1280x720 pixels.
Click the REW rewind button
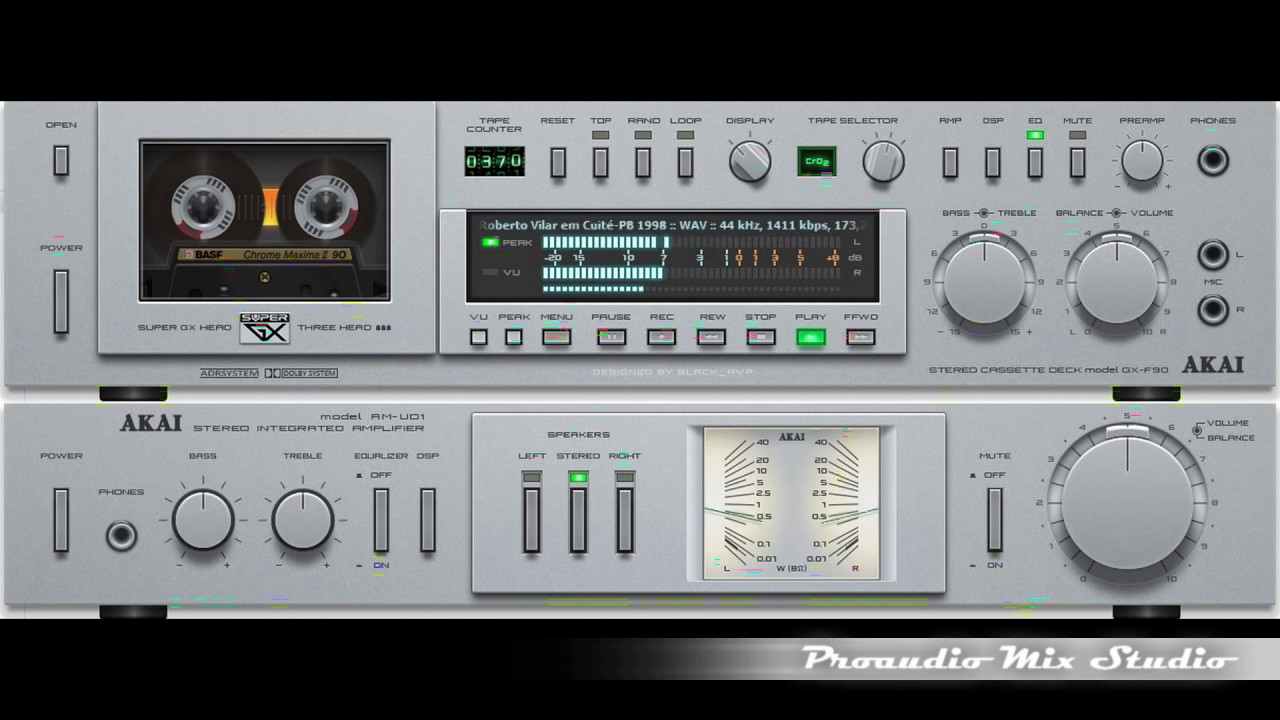[x=711, y=337]
